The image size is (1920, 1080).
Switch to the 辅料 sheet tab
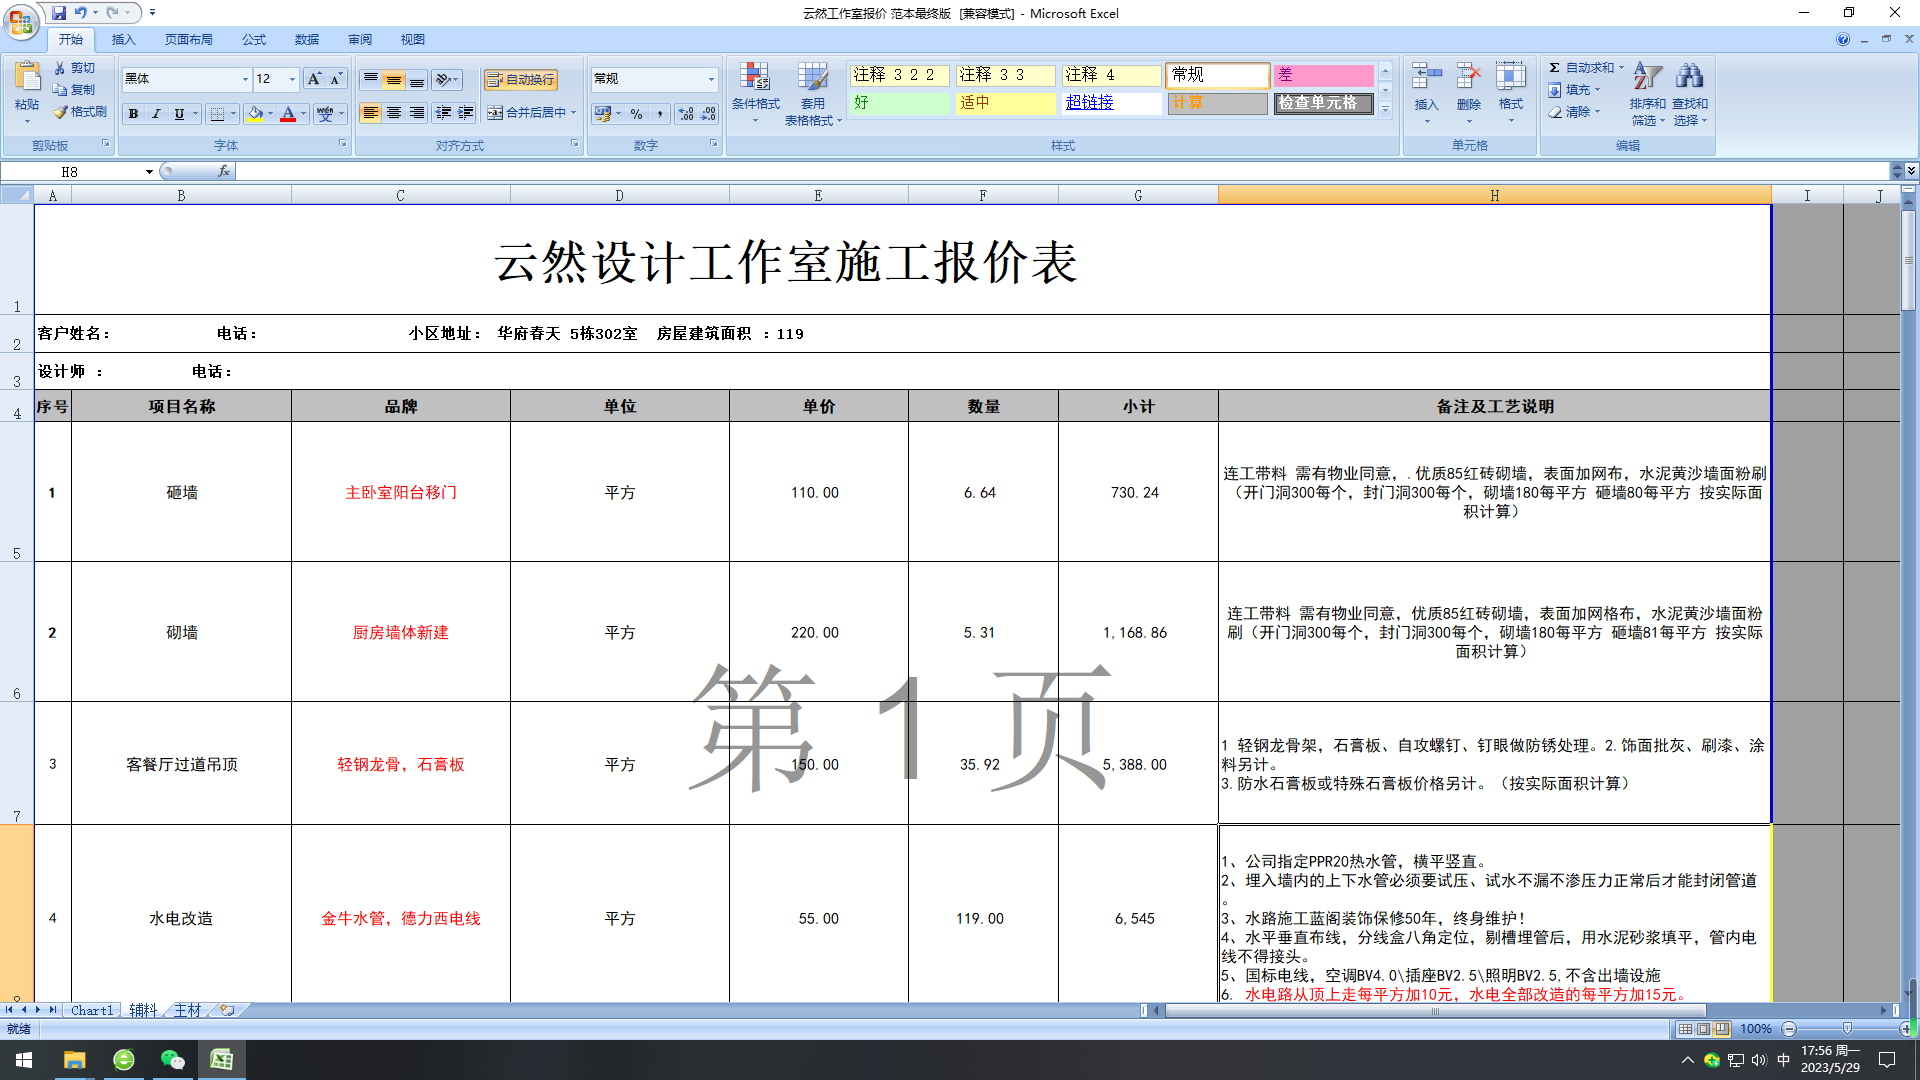point(143,1010)
